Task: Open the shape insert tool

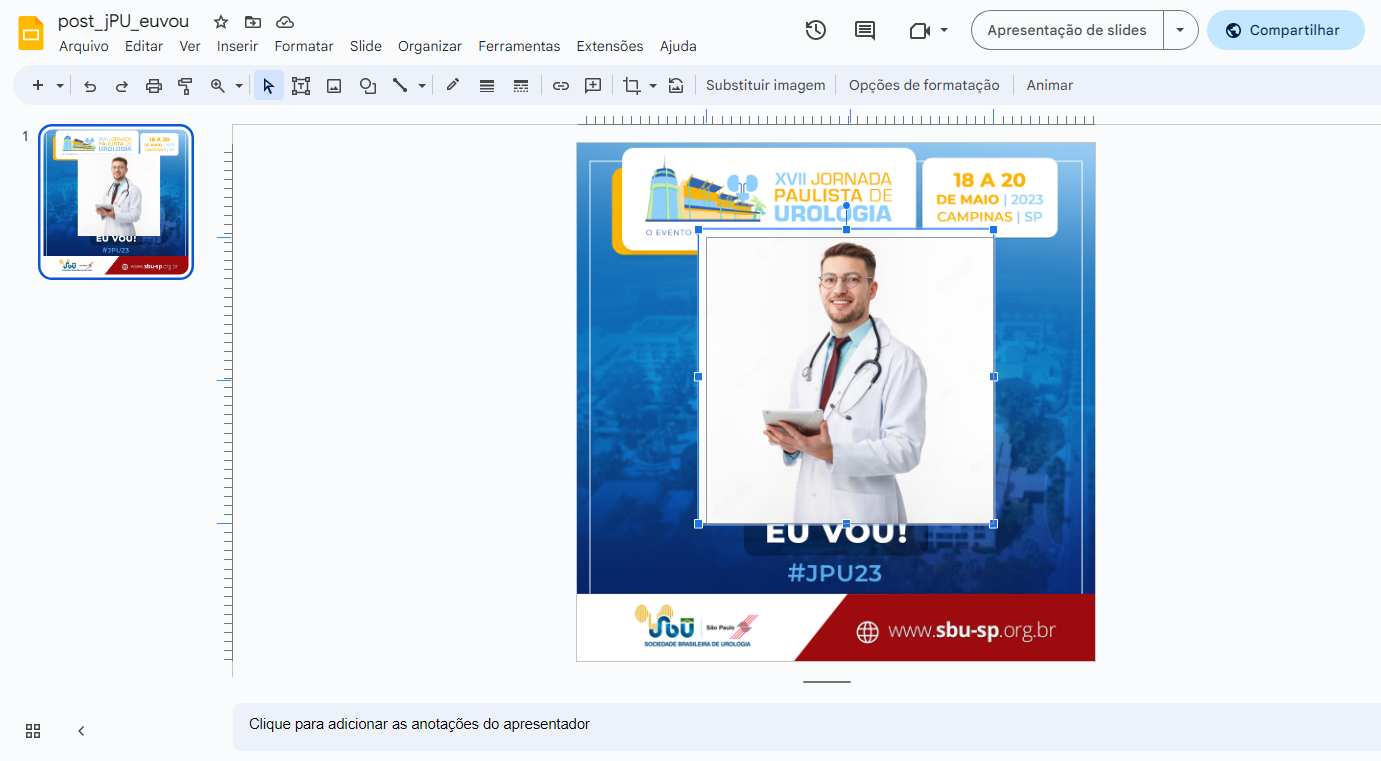Action: [367, 86]
